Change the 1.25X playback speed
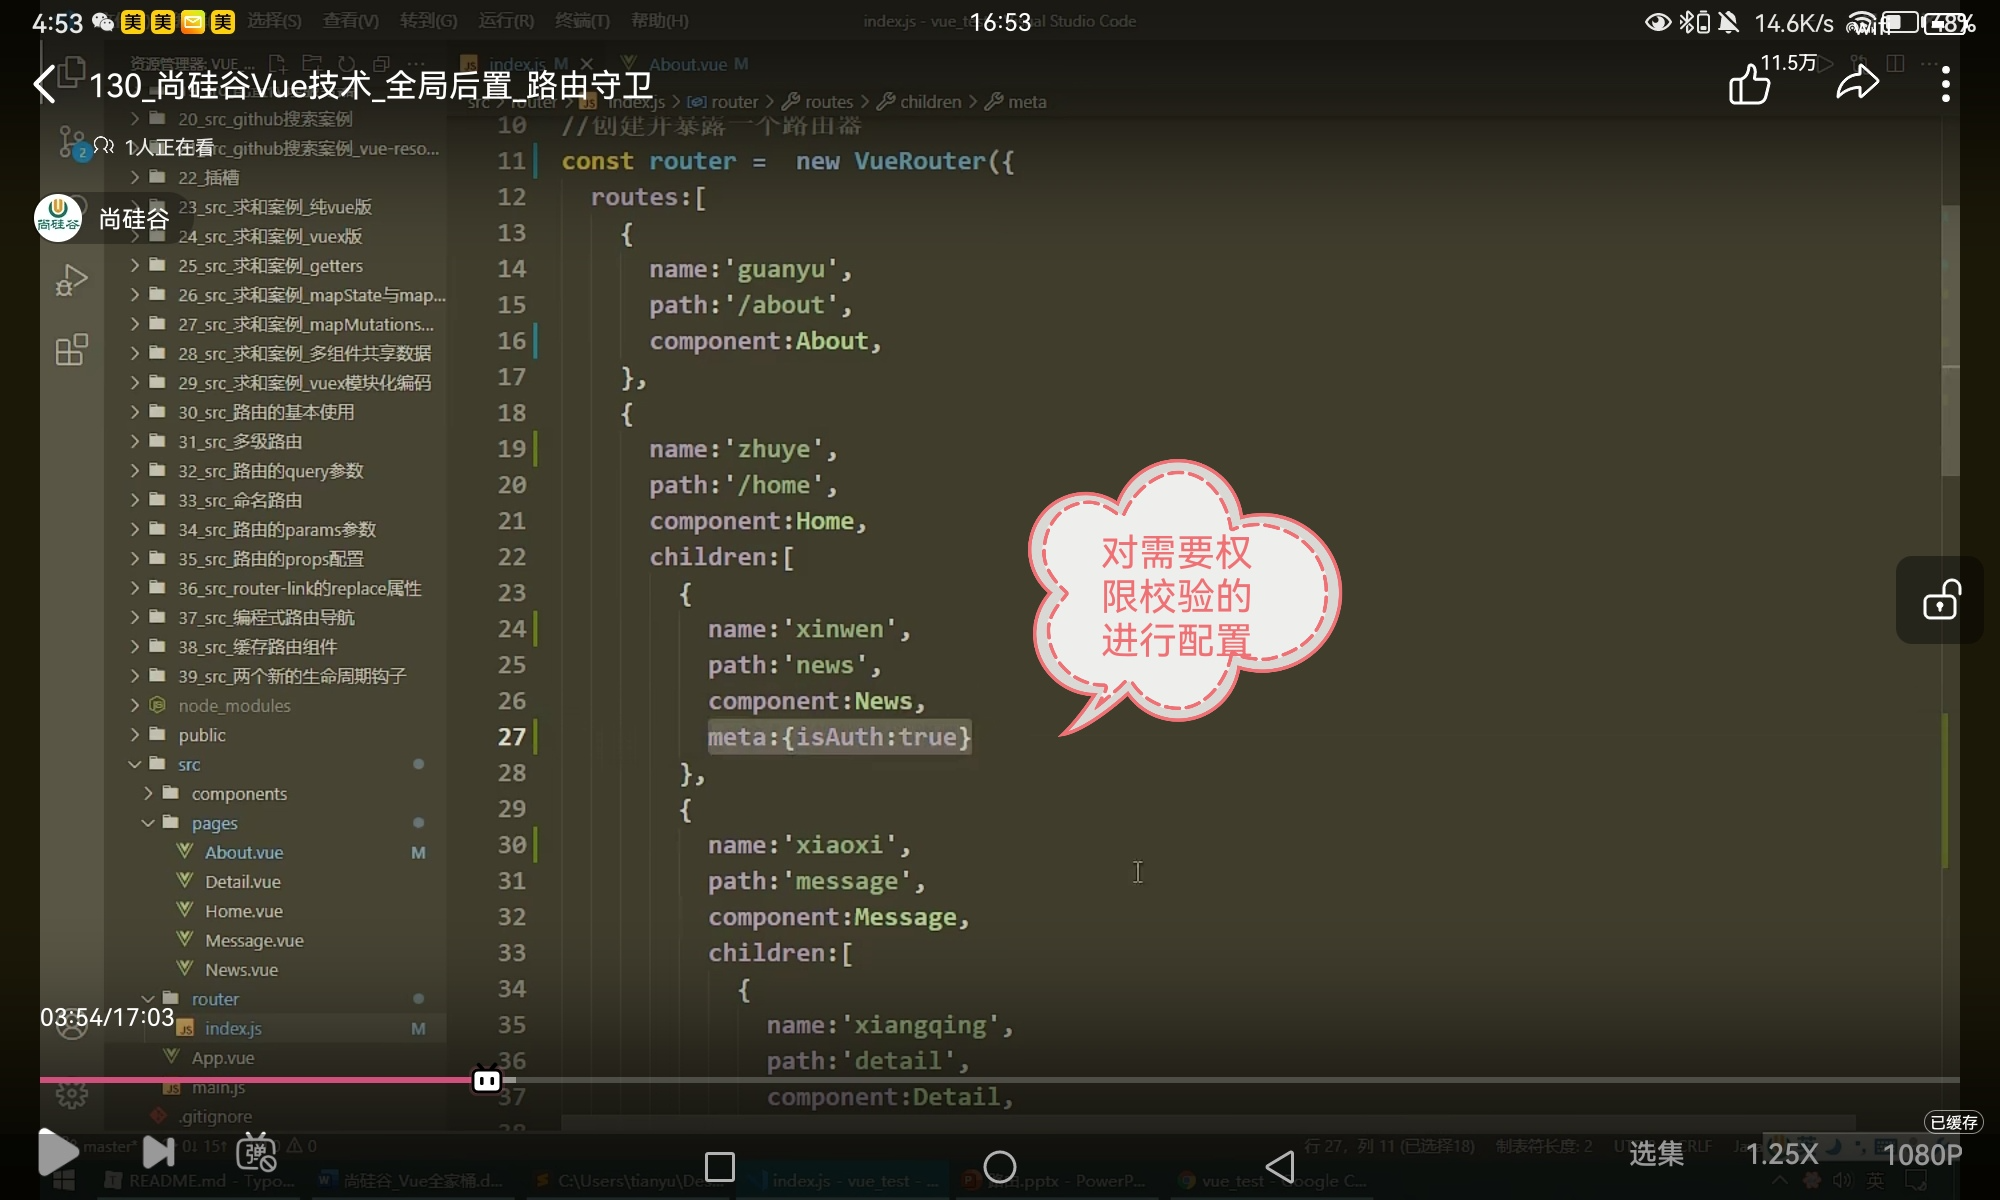Screen dimensions: 2000x1200 click(x=1782, y=1154)
